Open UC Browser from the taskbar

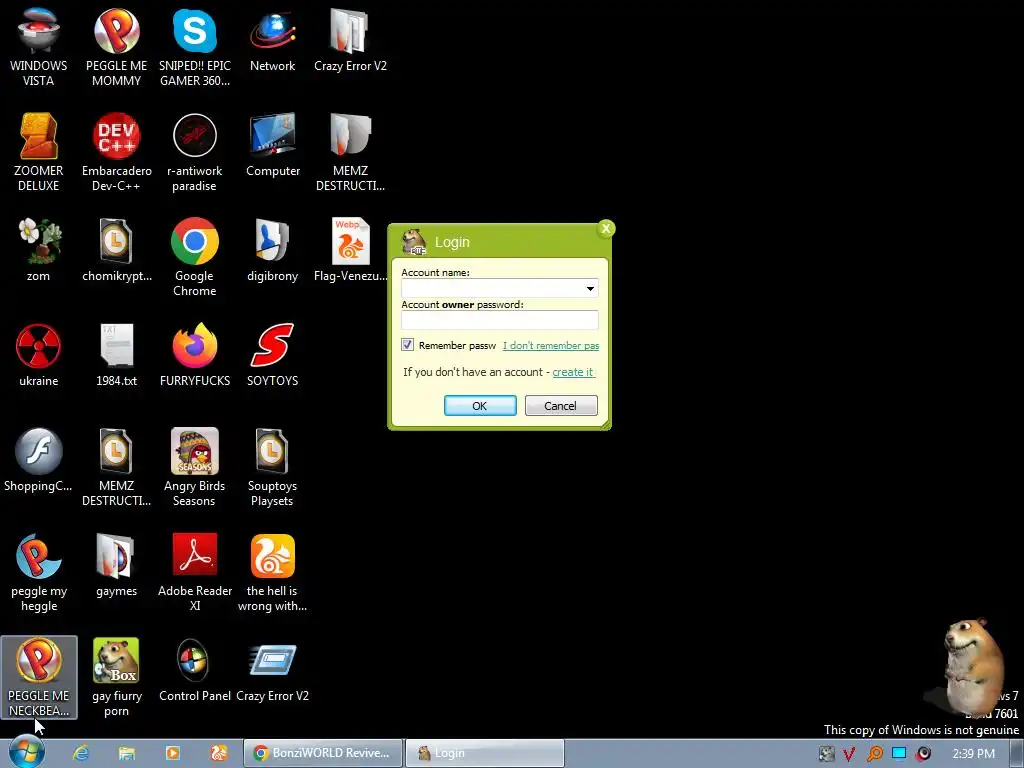click(x=219, y=753)
